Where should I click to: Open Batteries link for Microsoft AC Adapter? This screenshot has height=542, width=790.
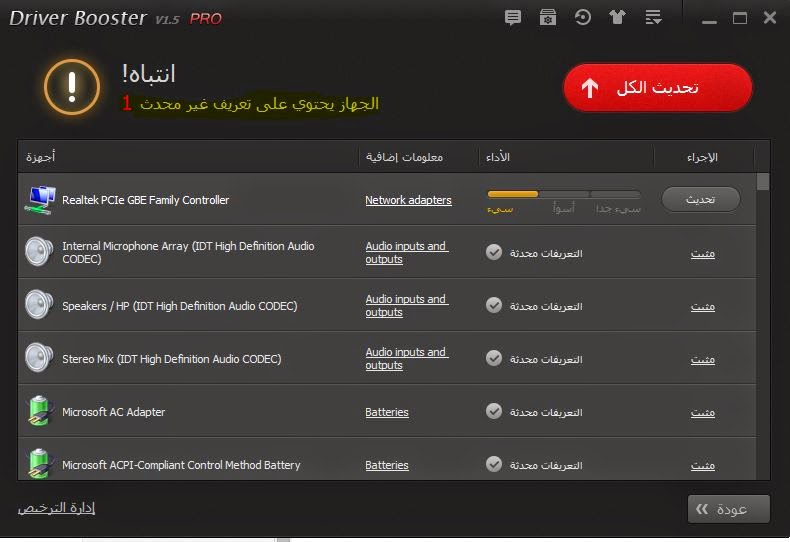click(387, 412)
